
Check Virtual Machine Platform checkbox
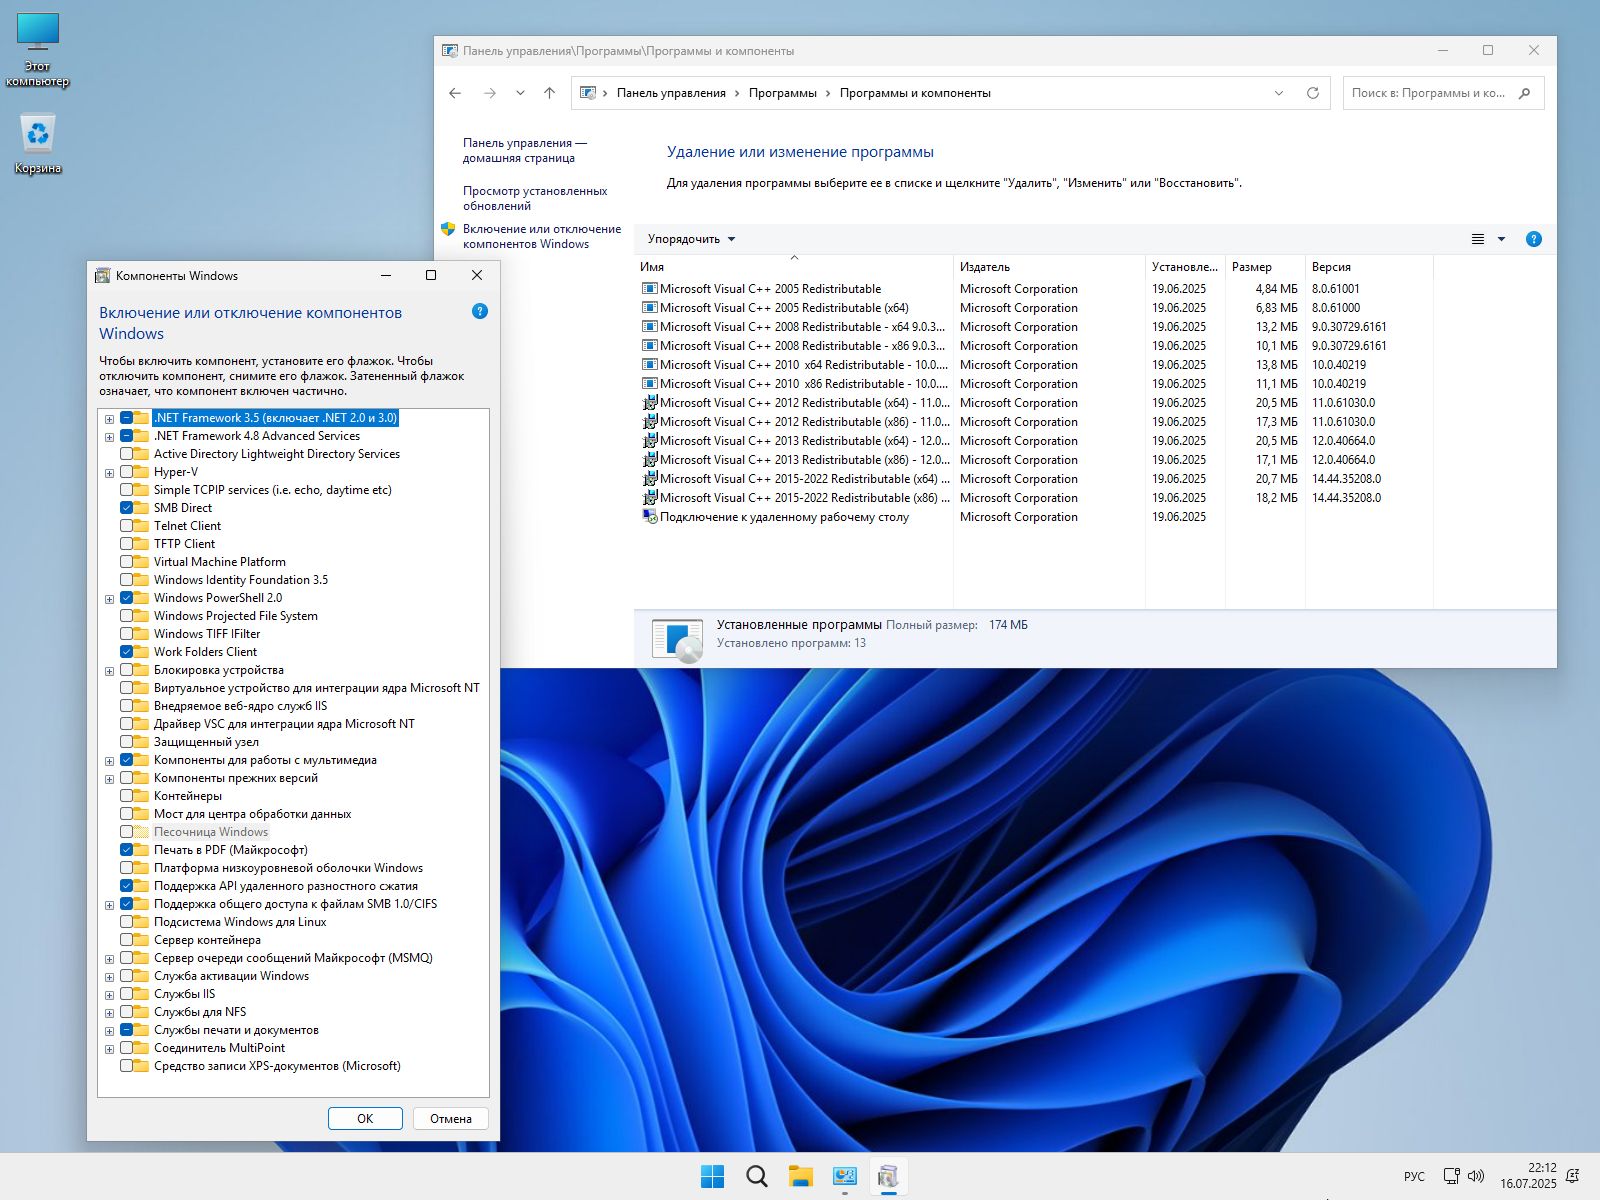click(127, 562)
